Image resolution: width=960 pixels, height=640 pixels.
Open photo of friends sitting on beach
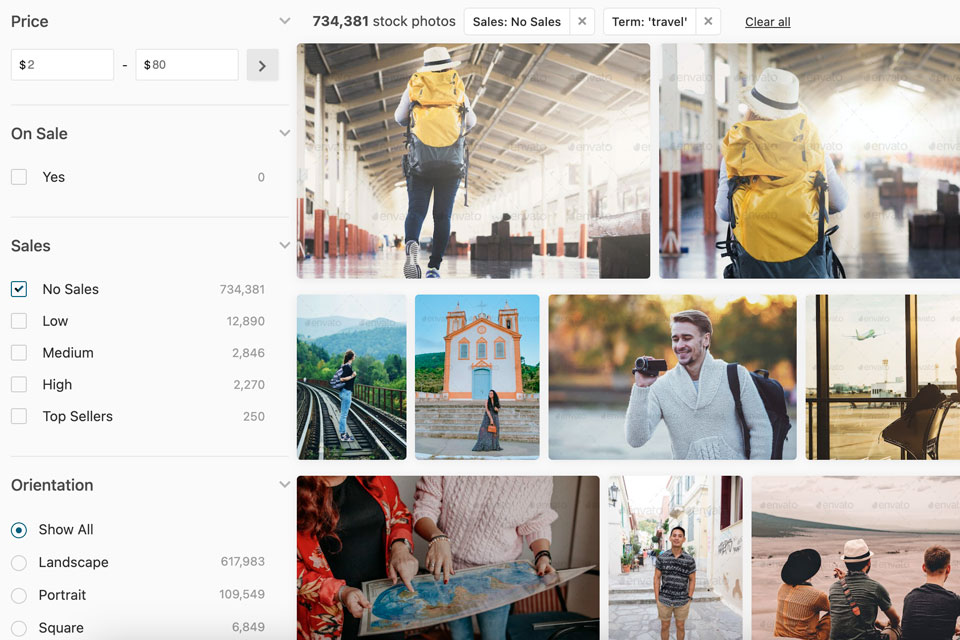856,558
